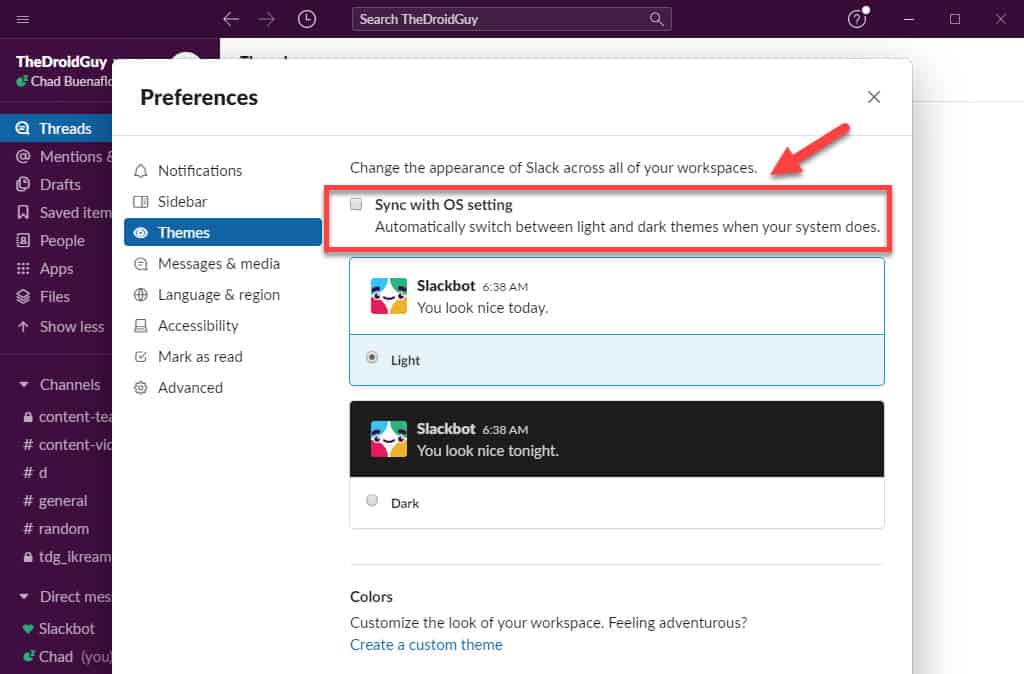Open the tdg_ikream private channel
Viewport: 1024px width, 674px height.
pos(56,557)
